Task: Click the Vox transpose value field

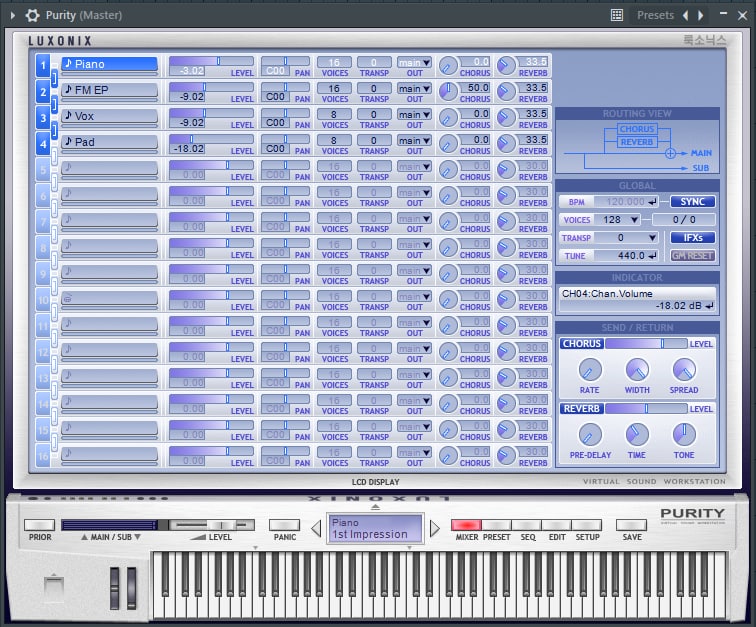Action: 374,115
